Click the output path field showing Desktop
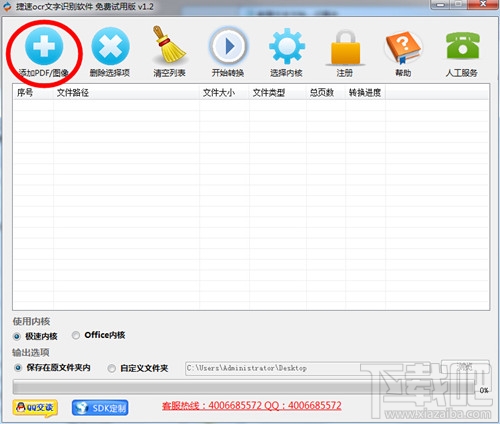Viewport: 500px width, 424px height. [x=313, y=368]
